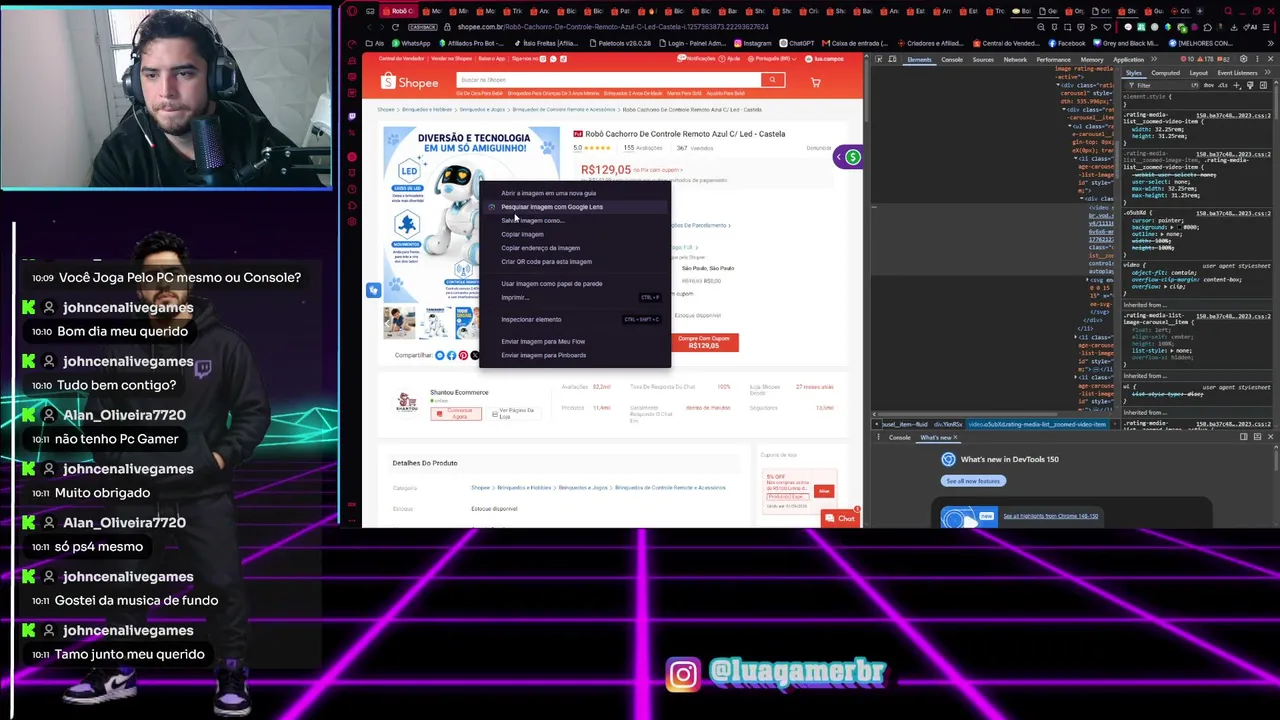The width and height of the screenshot is (1280, 720).
Task: Click the browser address bar URL
Action: [613, 27]
